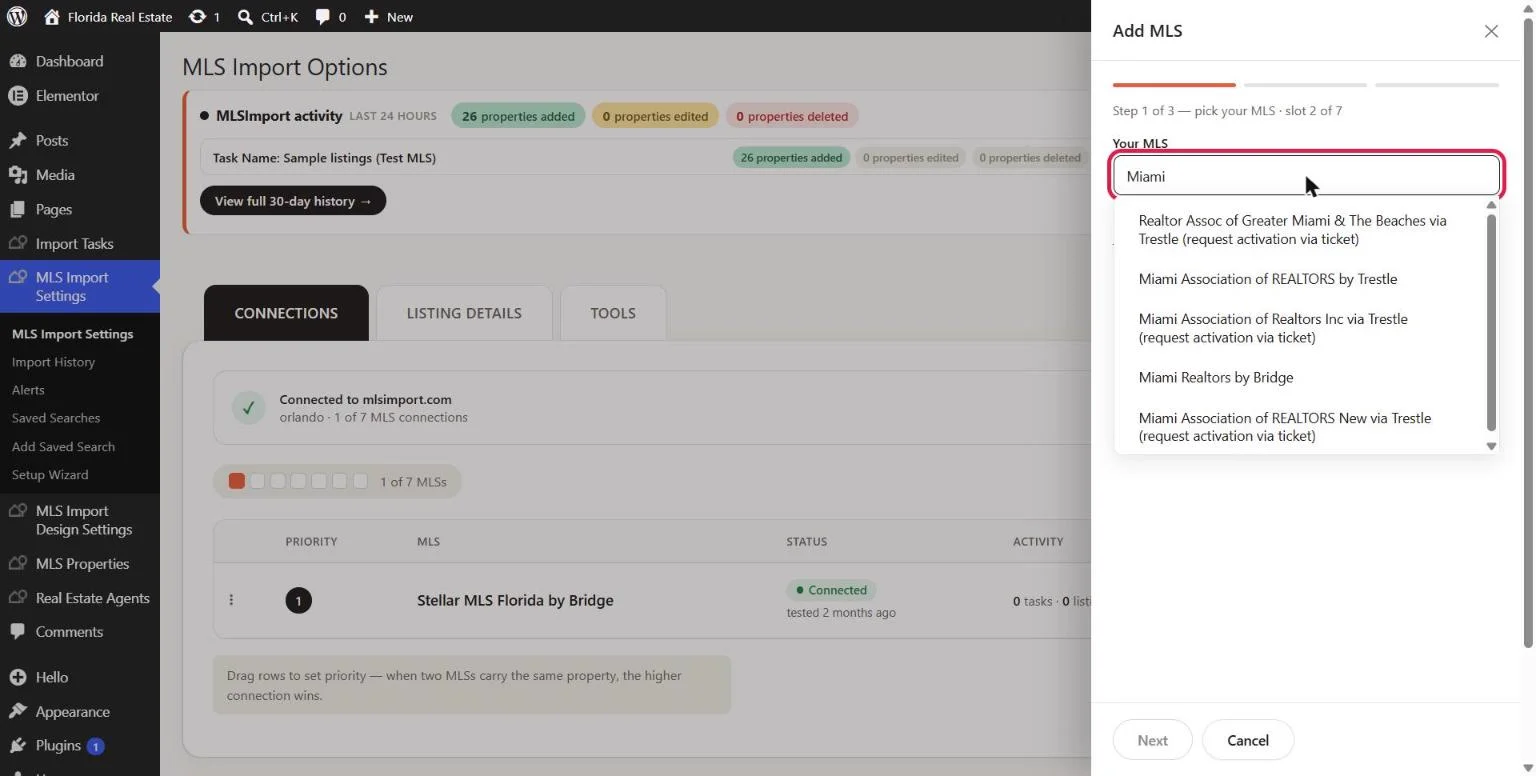Click the Cancel button in Add MLS
Image resolution: width=1536 pixels, height=776 pixels.
(1248, 741)
